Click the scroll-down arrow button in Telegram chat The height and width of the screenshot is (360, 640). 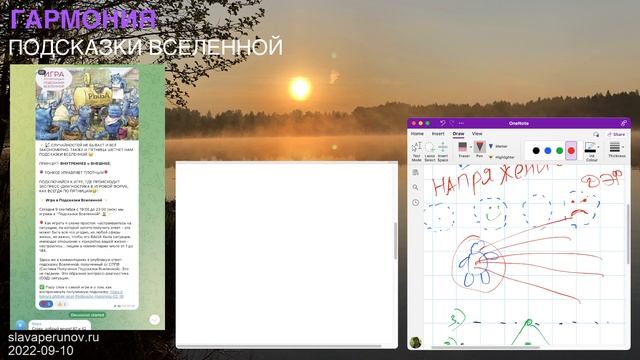[154, 320]
